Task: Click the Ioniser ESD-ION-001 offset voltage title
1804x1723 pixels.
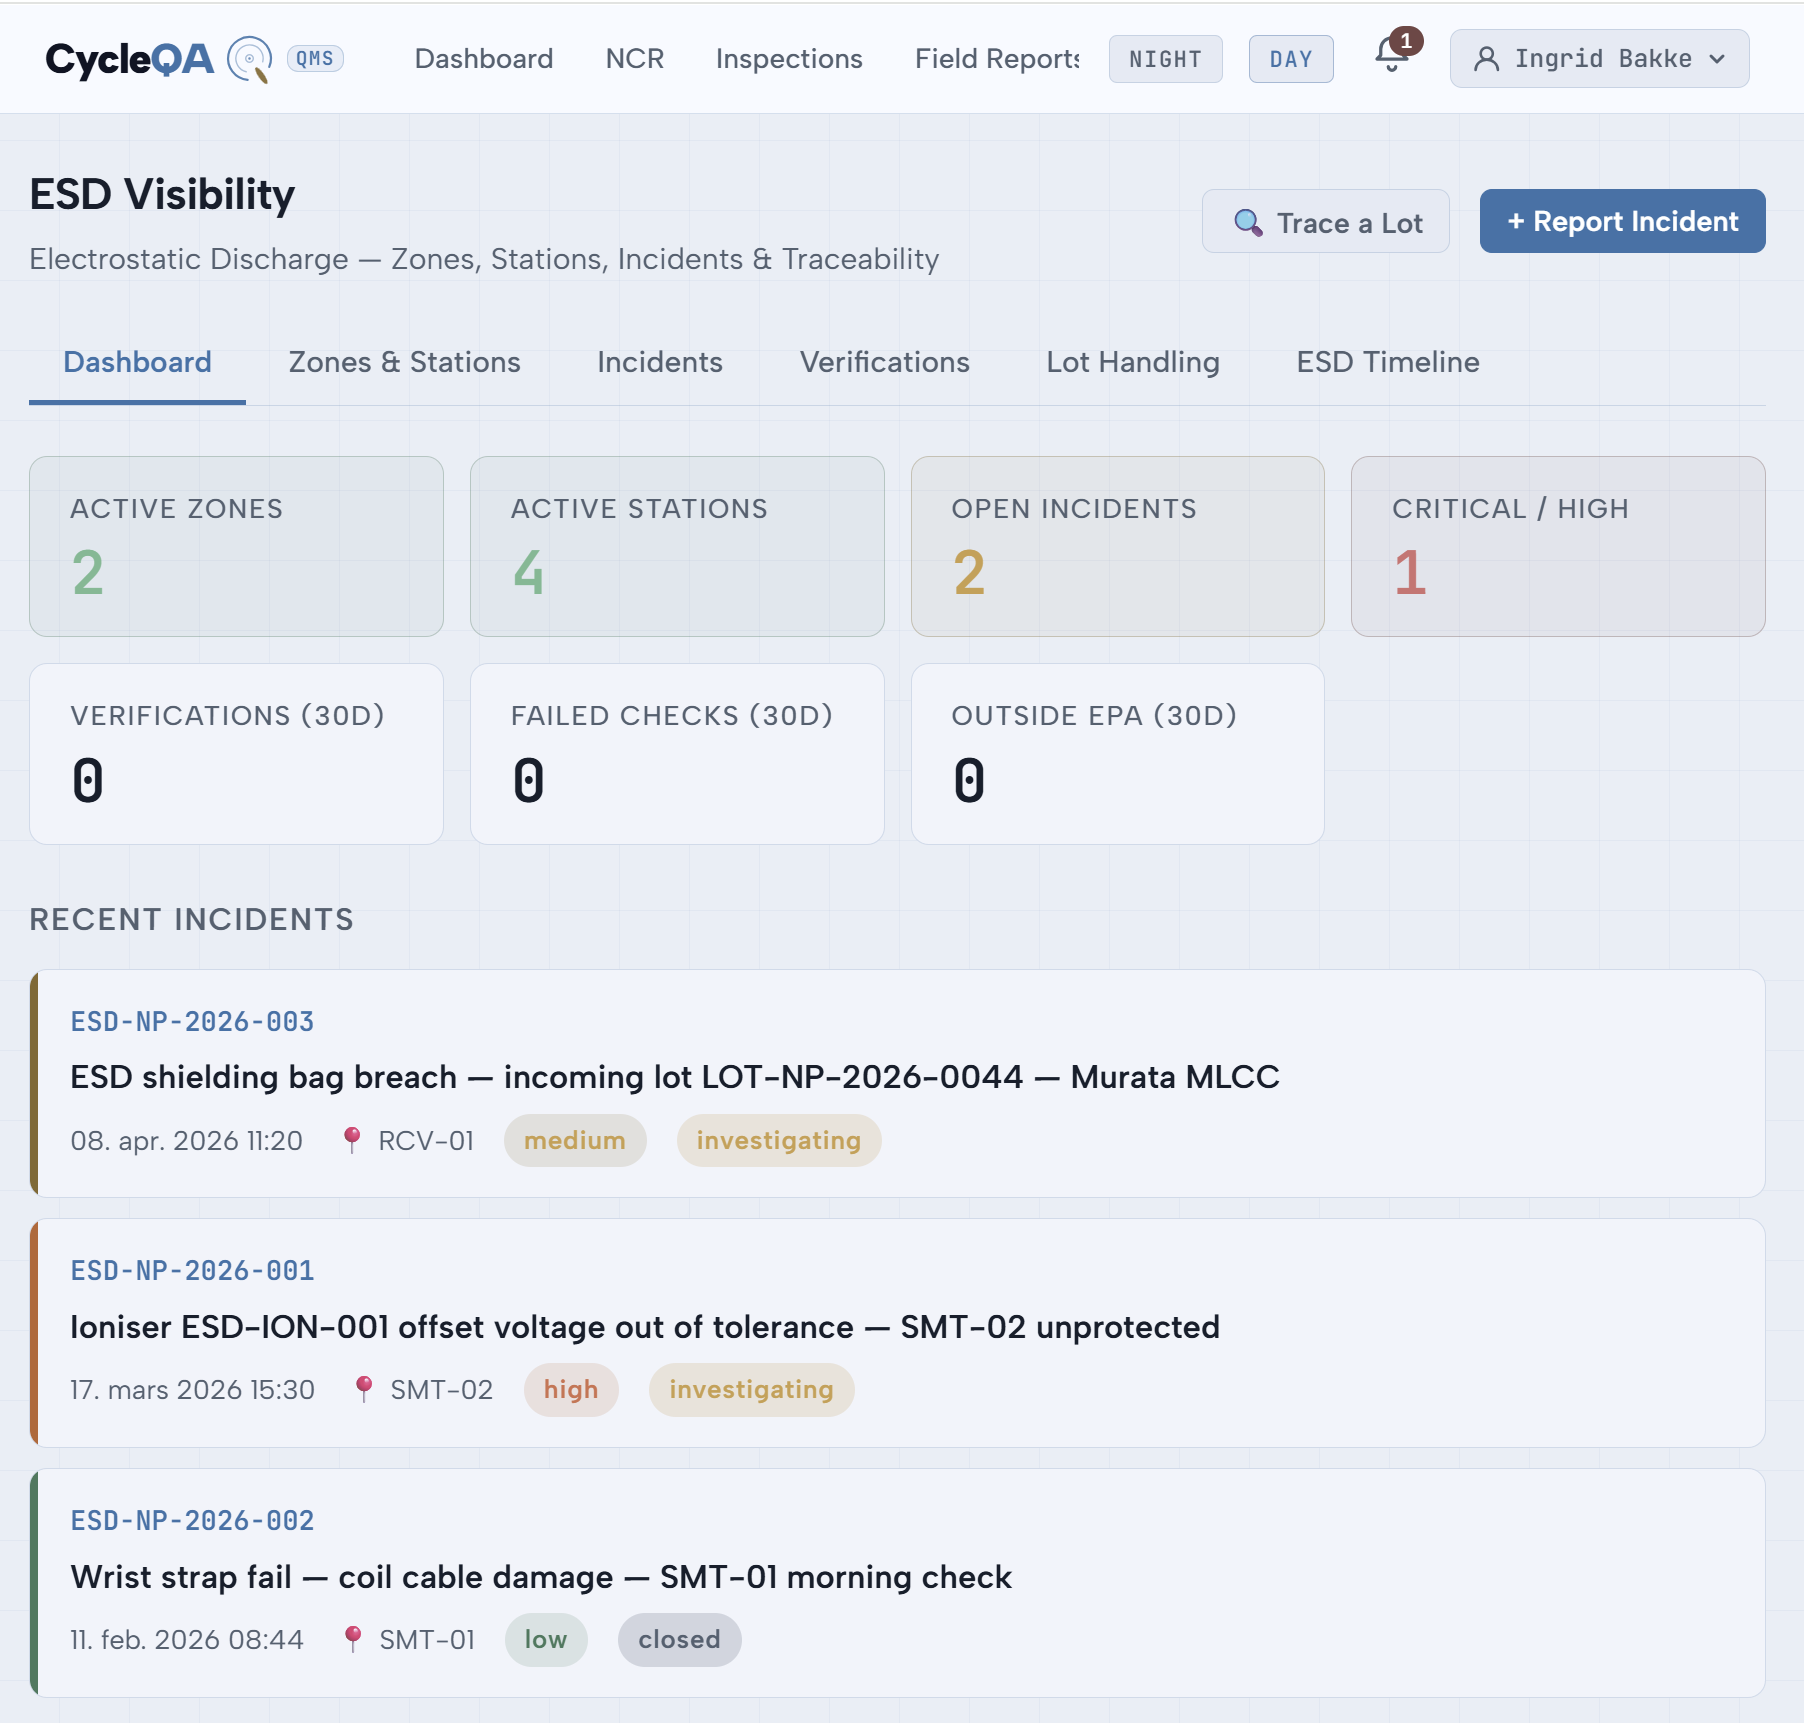Action: pos(645,1327)
